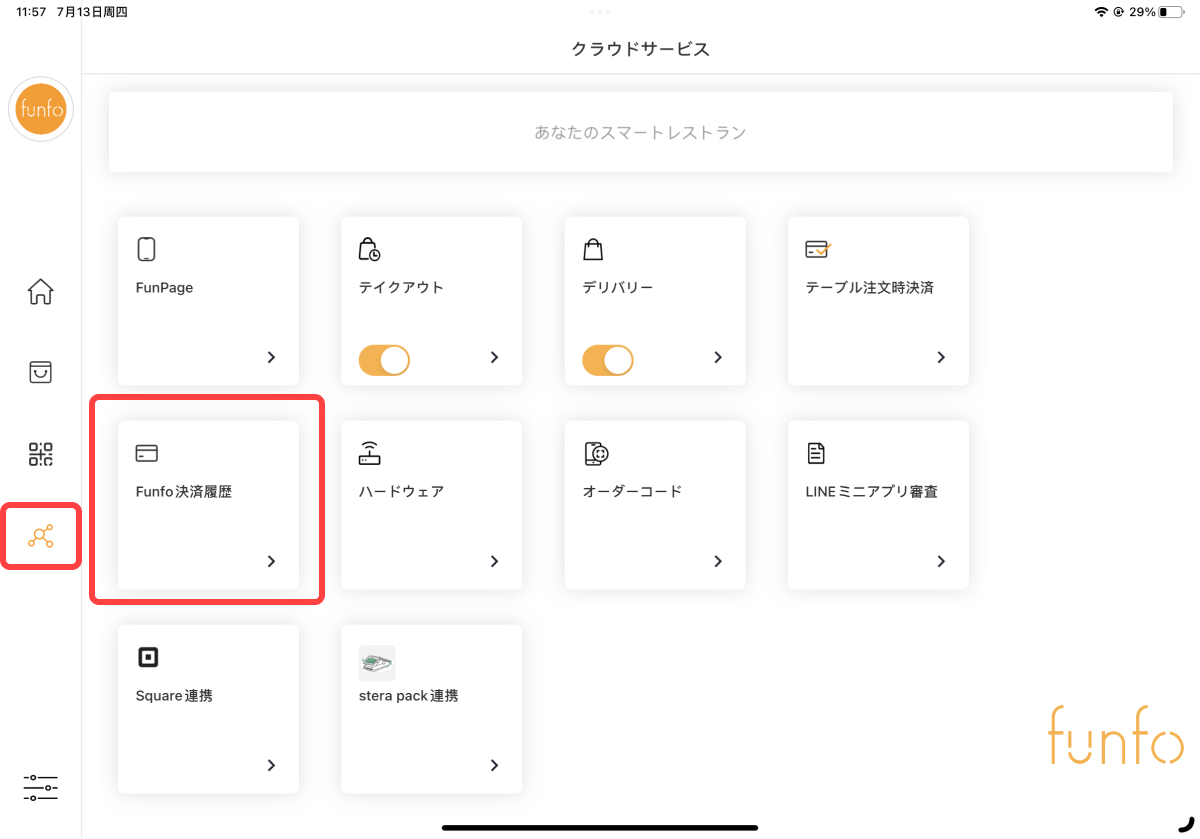Click the テーブル注文時決済 card label
Screen dimensions: 1200x839
coord(869,287)
